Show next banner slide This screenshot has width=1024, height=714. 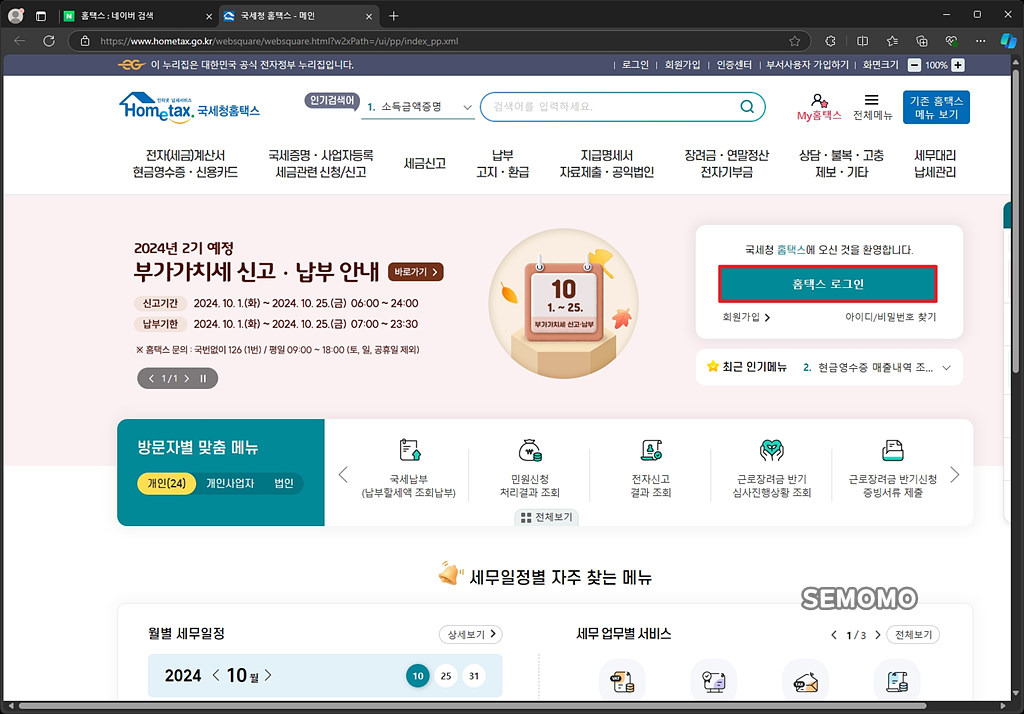pos(187,378)
